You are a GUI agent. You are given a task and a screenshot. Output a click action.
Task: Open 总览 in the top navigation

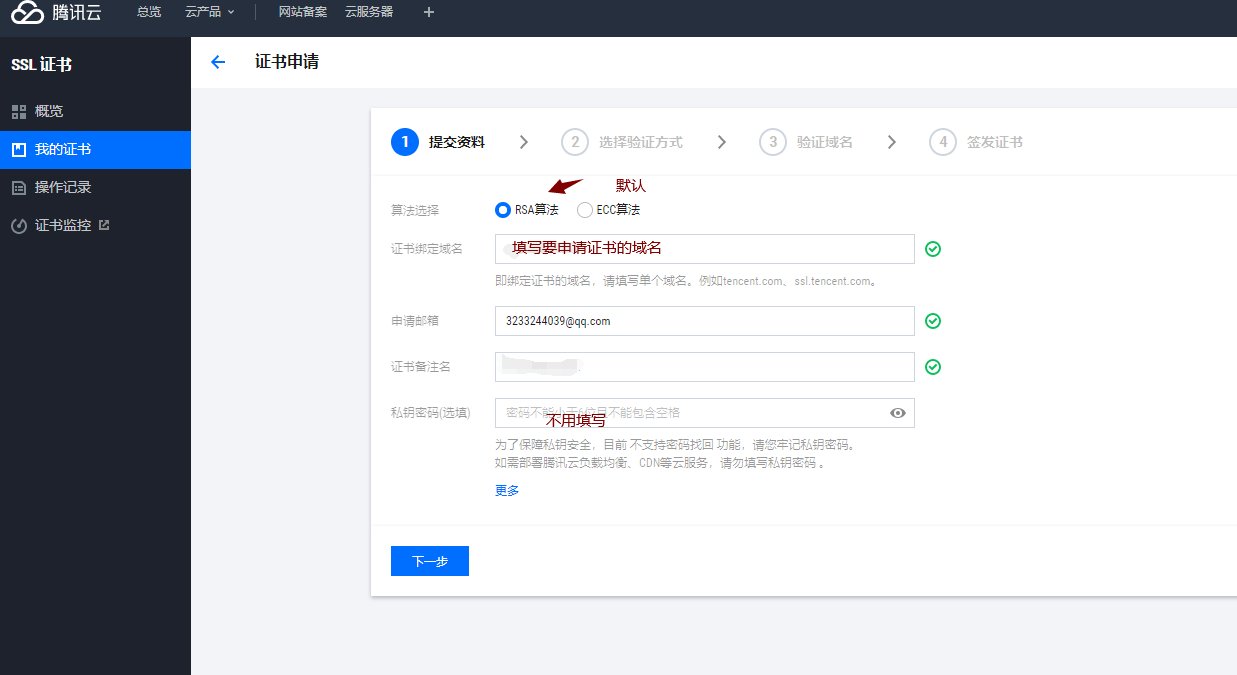148,12
